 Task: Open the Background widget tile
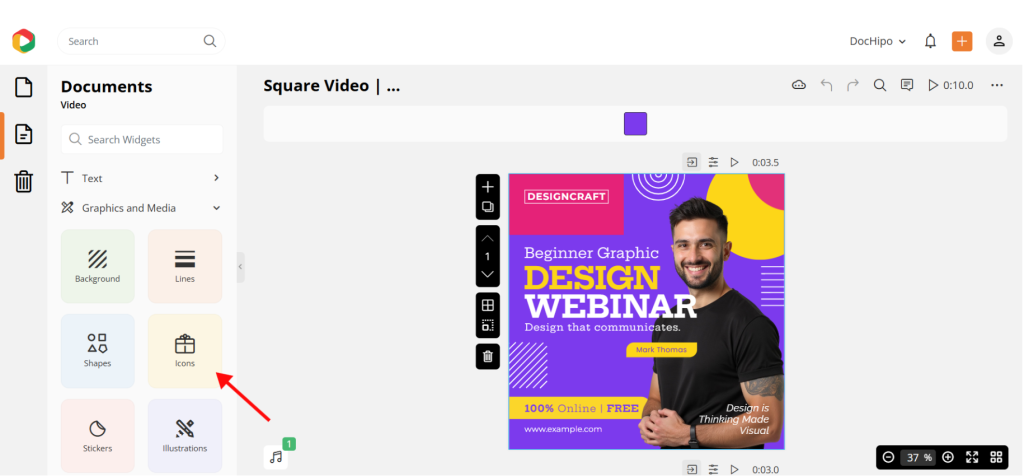[x=97, y=266]
